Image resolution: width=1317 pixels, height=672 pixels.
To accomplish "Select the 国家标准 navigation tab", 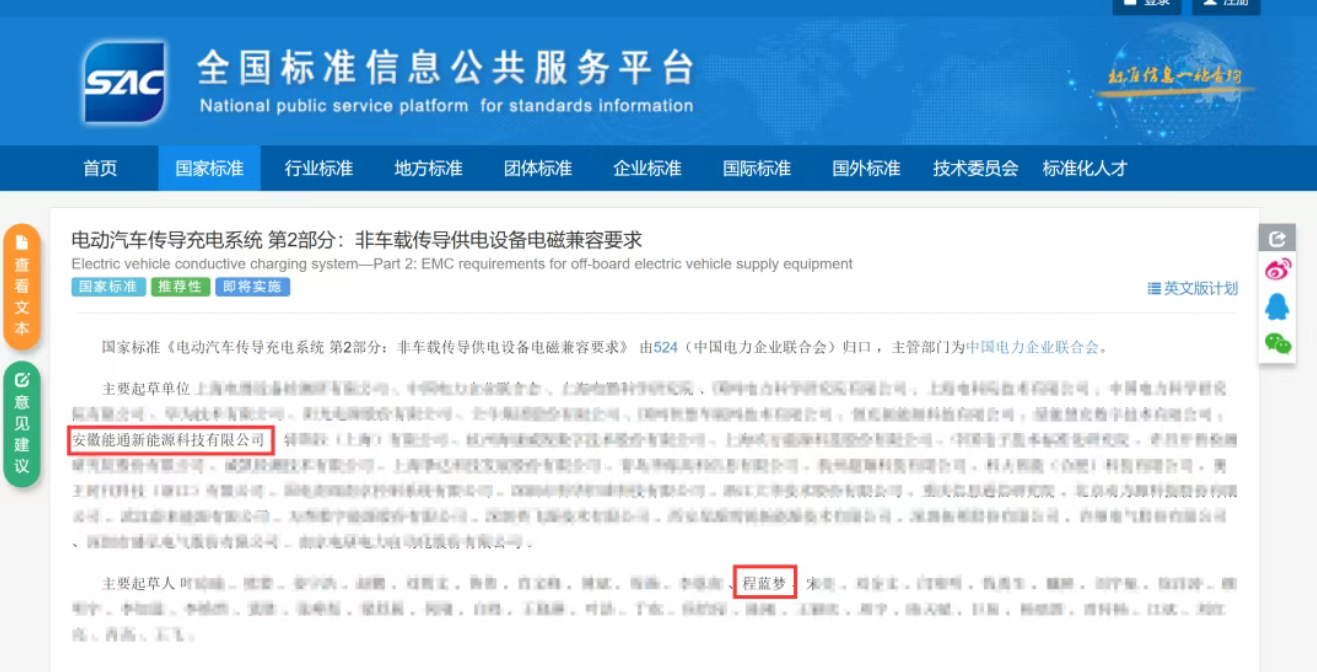I will point(209,168).
